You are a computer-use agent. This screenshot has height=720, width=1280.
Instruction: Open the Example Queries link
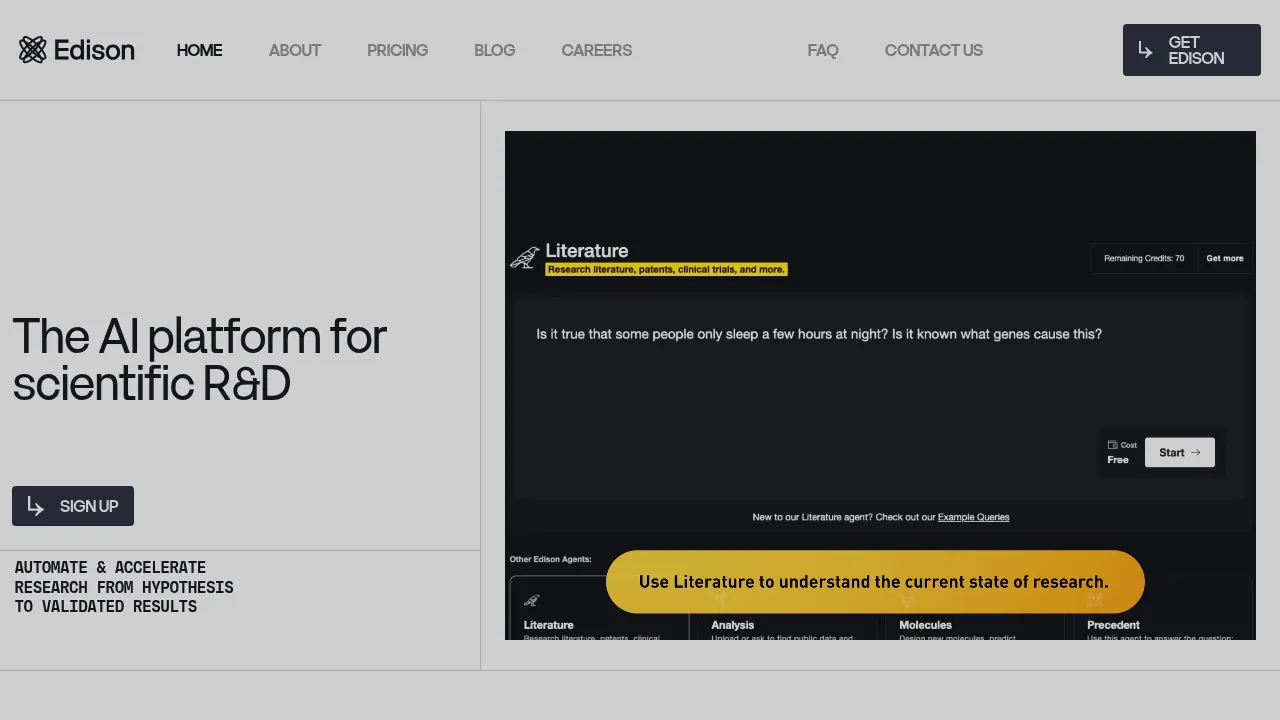pos(973,517)
